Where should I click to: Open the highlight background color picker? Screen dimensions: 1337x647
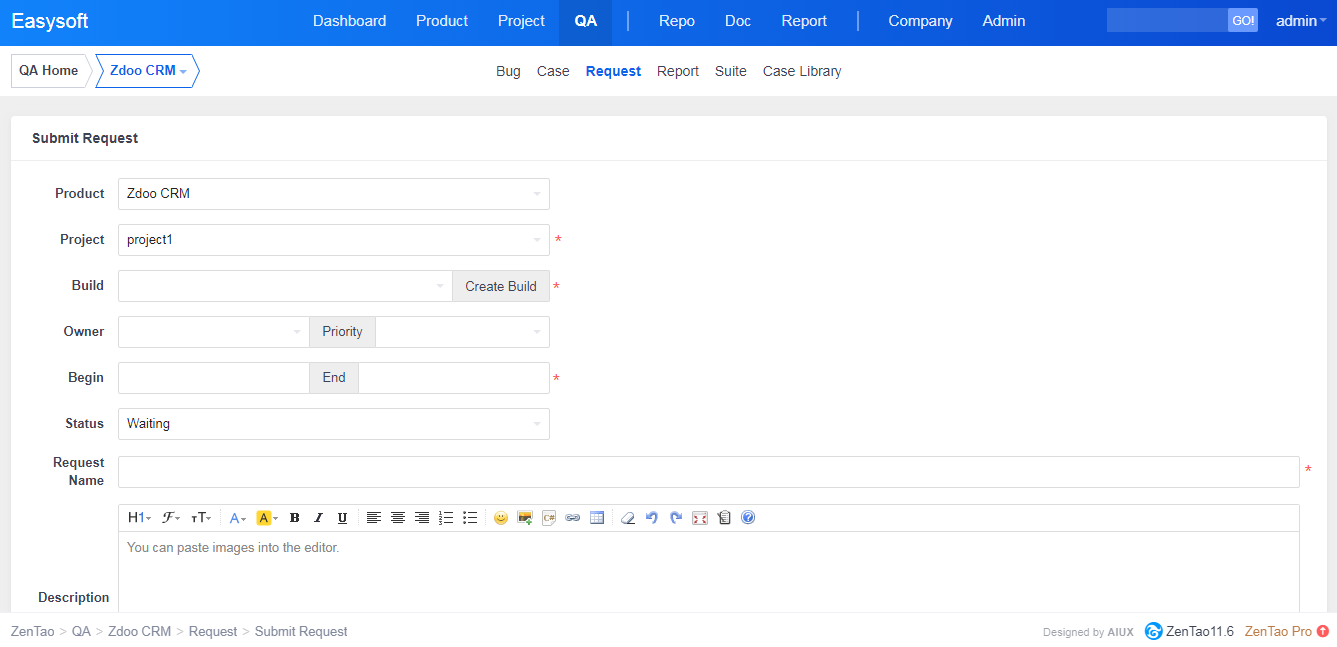(266, 518)
